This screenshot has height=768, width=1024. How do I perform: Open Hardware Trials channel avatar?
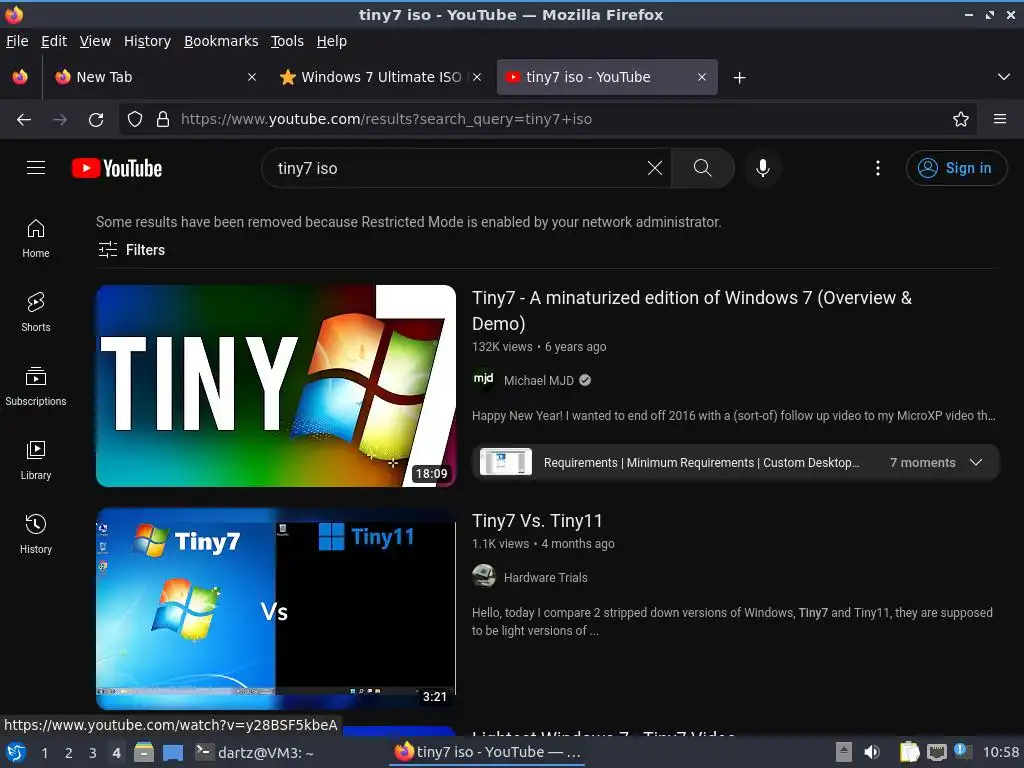tap(484, 576)
